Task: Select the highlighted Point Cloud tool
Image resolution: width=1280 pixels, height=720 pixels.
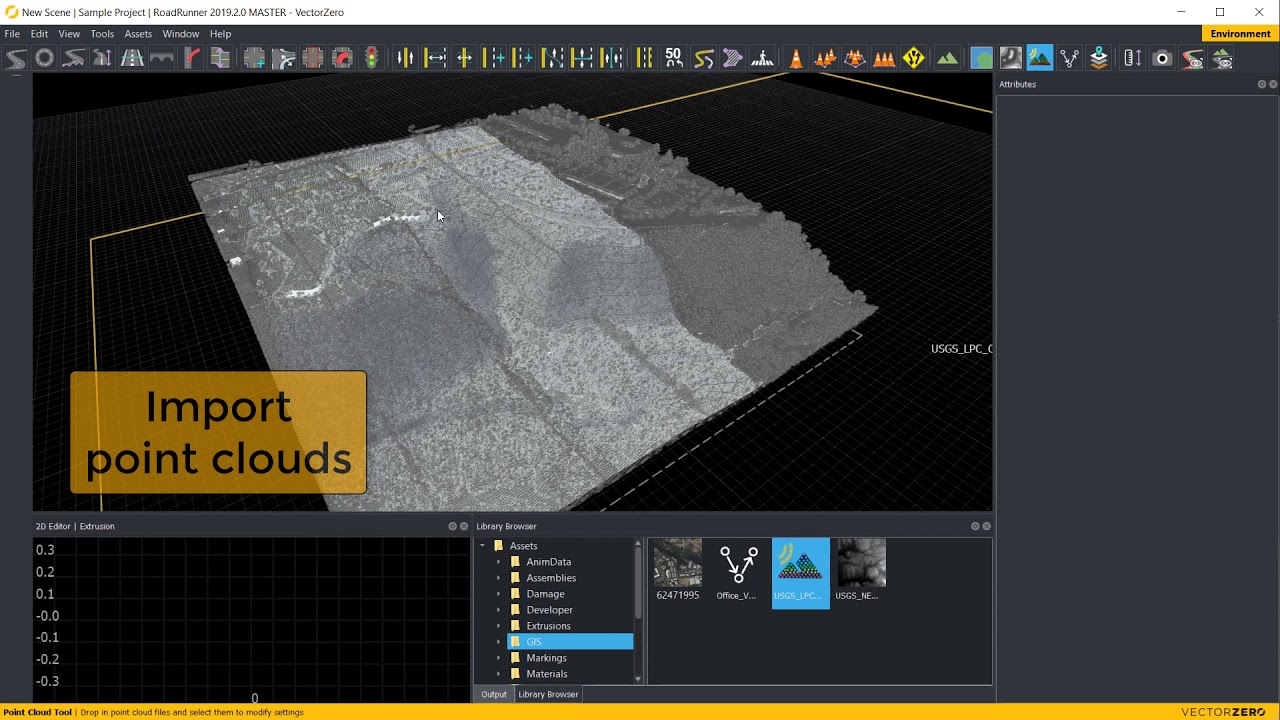Action: tap(1040, 59)
